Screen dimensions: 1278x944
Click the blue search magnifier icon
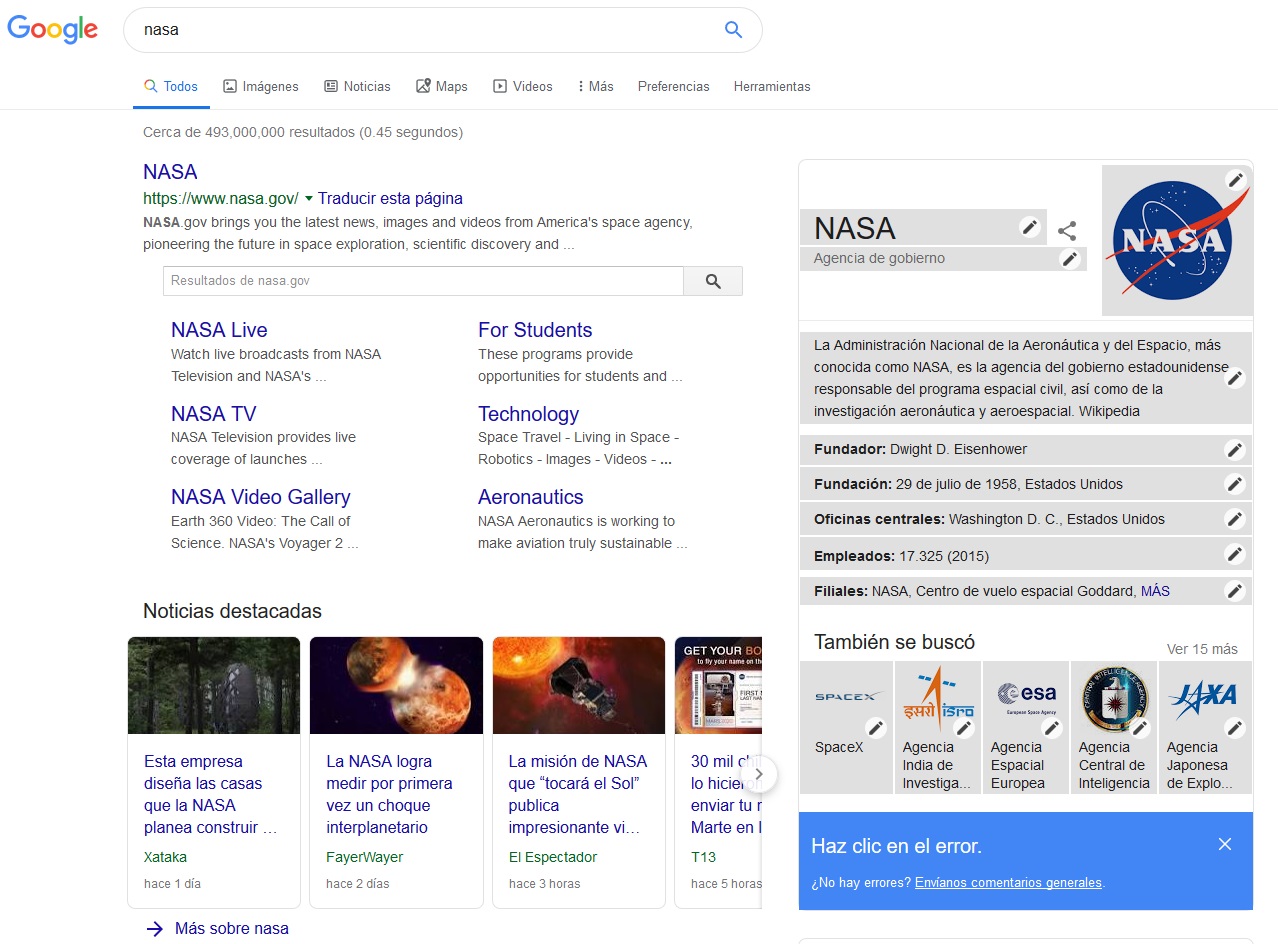pyautogui.click(x=733, y=30)
